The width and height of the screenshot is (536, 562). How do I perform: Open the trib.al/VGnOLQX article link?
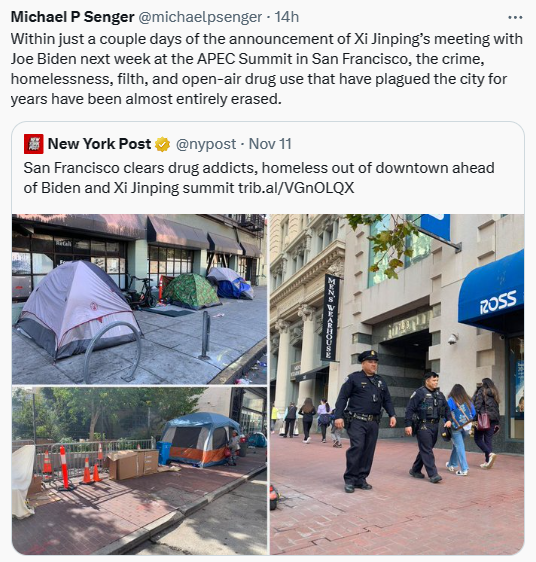click(296, 188)
